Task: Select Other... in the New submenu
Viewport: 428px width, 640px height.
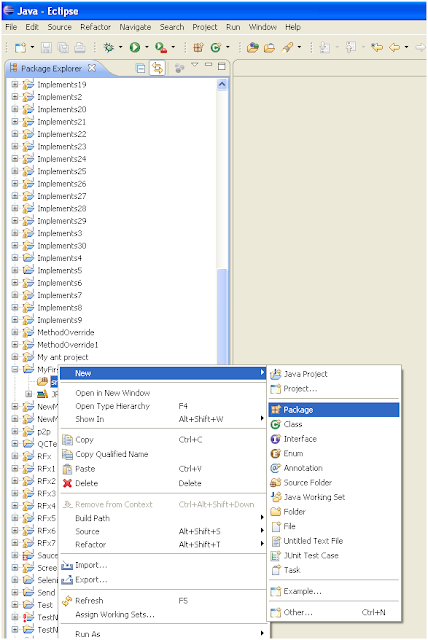Action: 334,613
